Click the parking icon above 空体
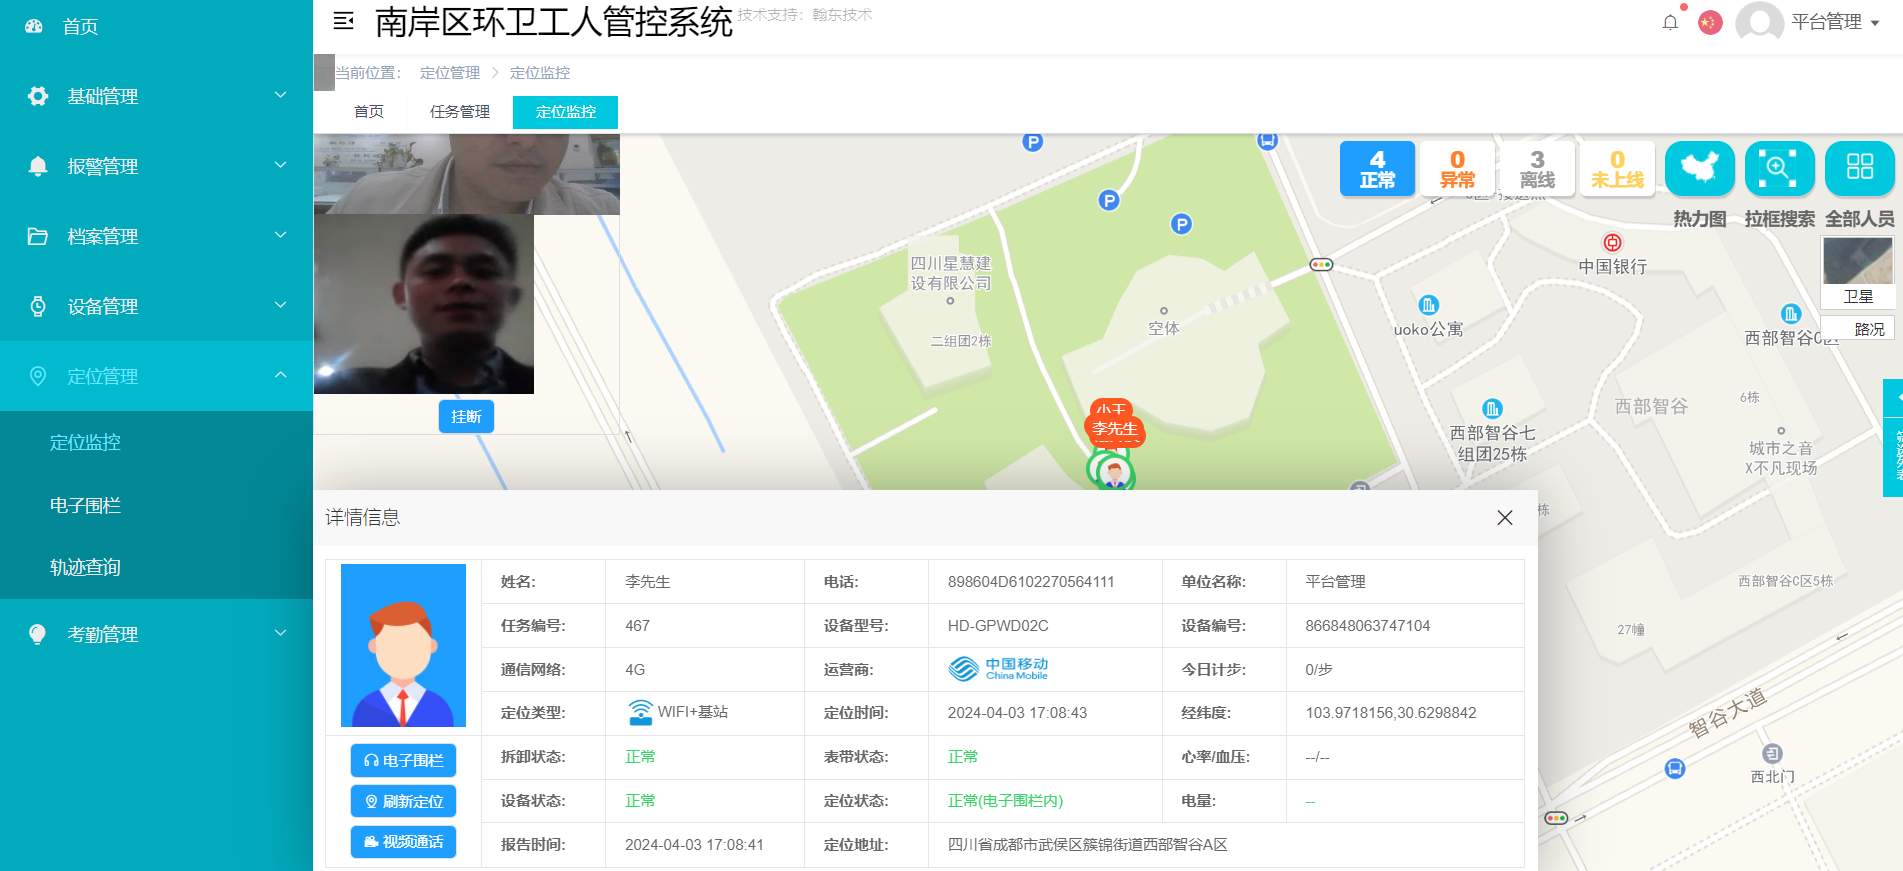Image resolution: width=1903 pixels, height=871 pixels. click(x=1181, y=224)
